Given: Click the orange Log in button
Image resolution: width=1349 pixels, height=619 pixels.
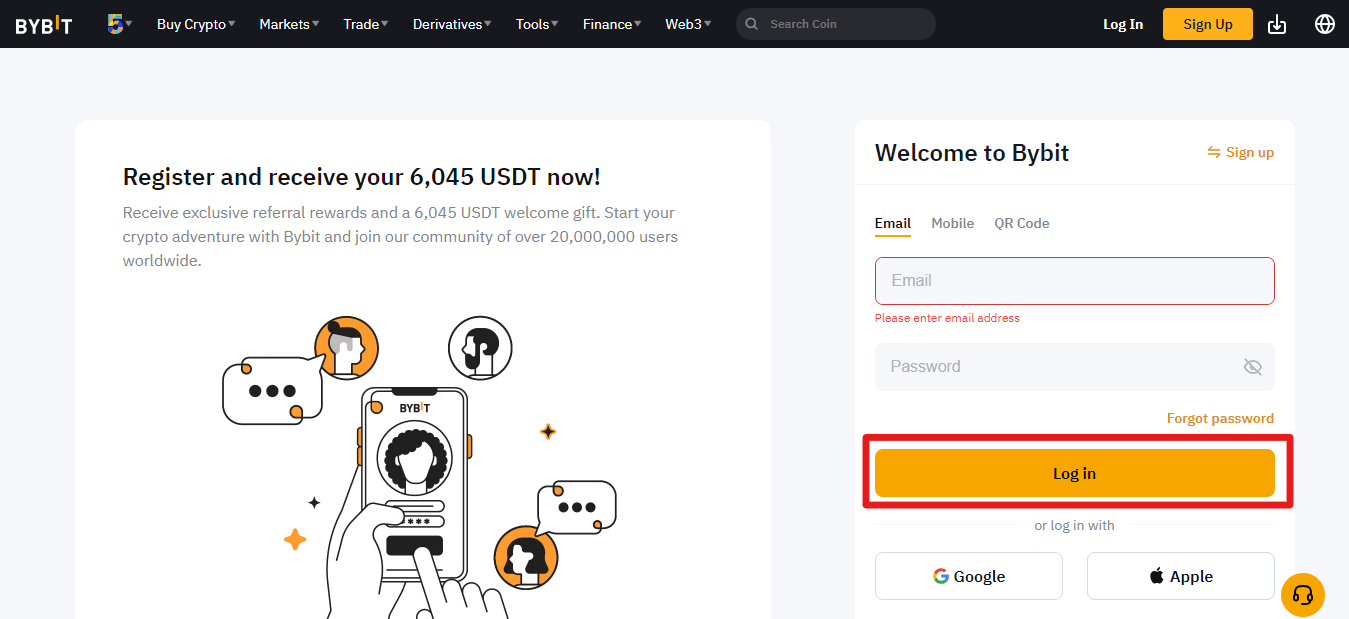Looking at the screenshot, I should 1075,473.
